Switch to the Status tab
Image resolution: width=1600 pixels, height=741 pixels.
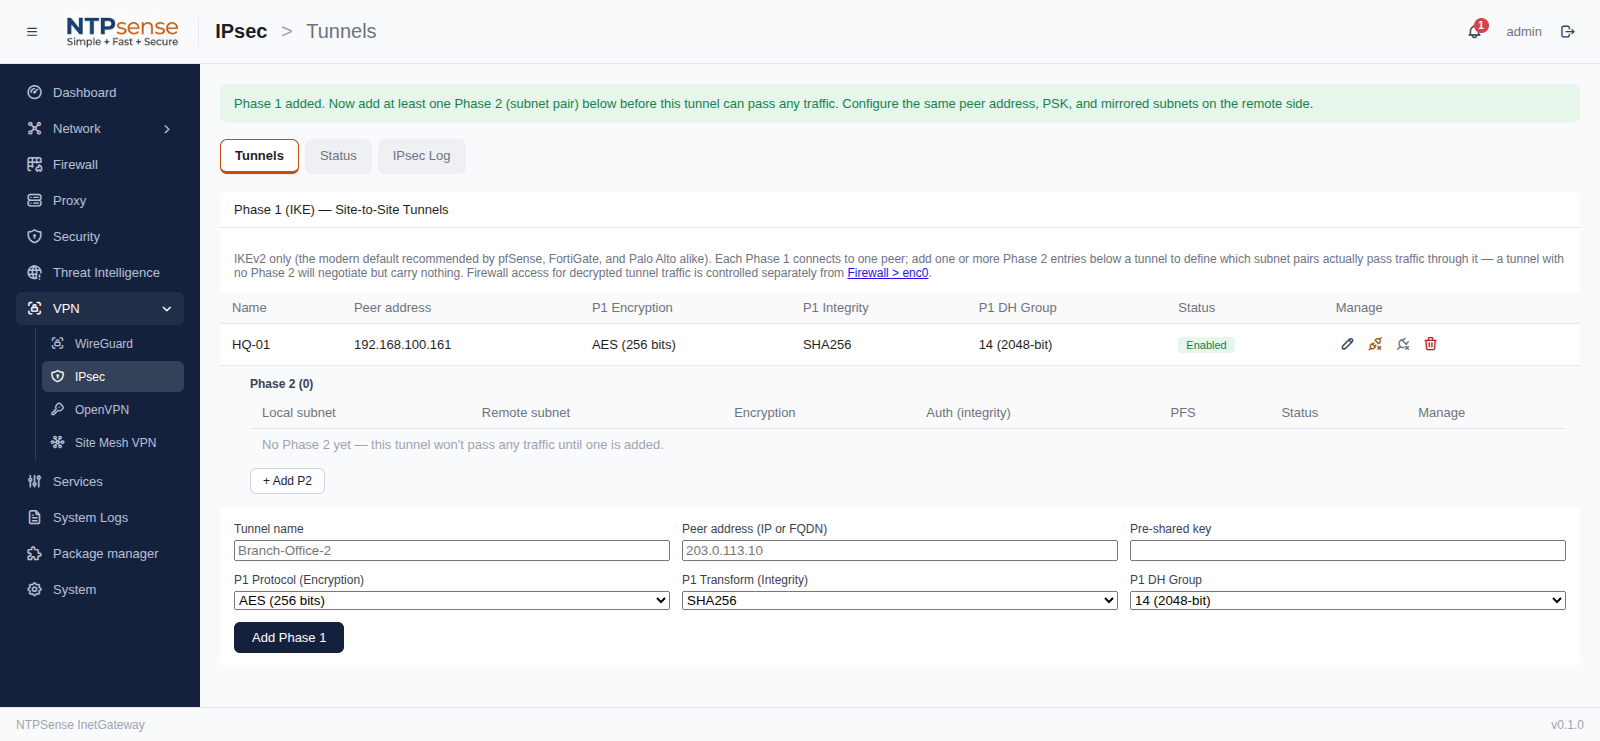(x=338, y=156)
